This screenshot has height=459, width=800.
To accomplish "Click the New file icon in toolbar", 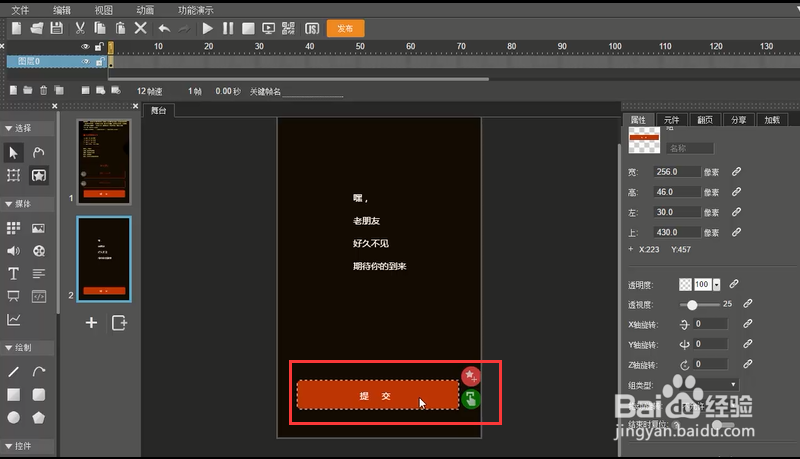I will (16, 28).
